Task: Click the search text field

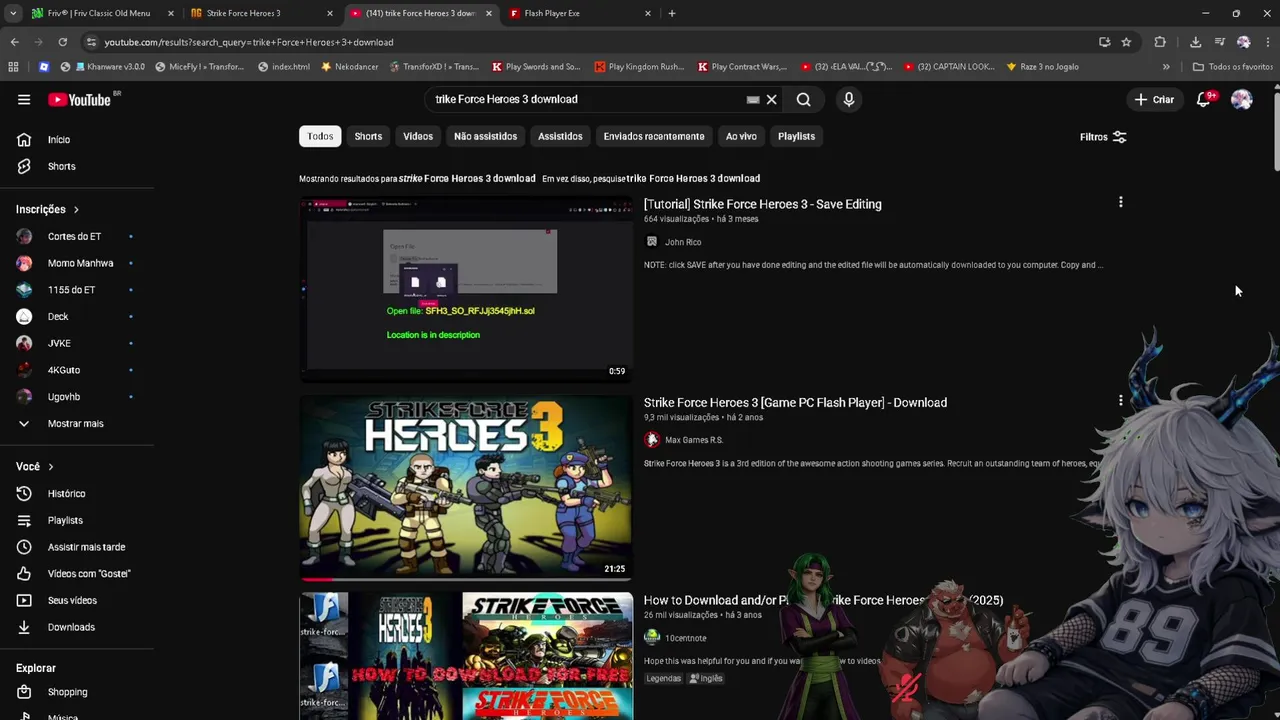Action: coord(590,99)
